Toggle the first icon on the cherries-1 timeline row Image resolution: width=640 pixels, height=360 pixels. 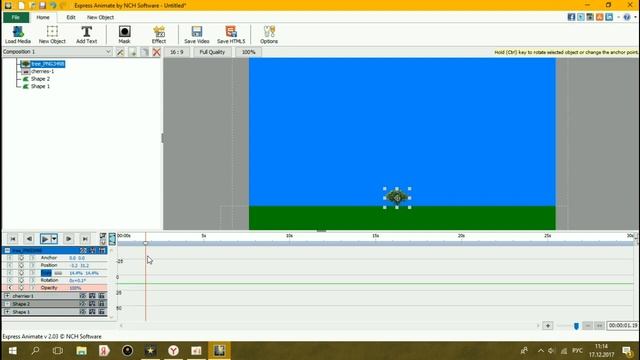click(83, 296)
